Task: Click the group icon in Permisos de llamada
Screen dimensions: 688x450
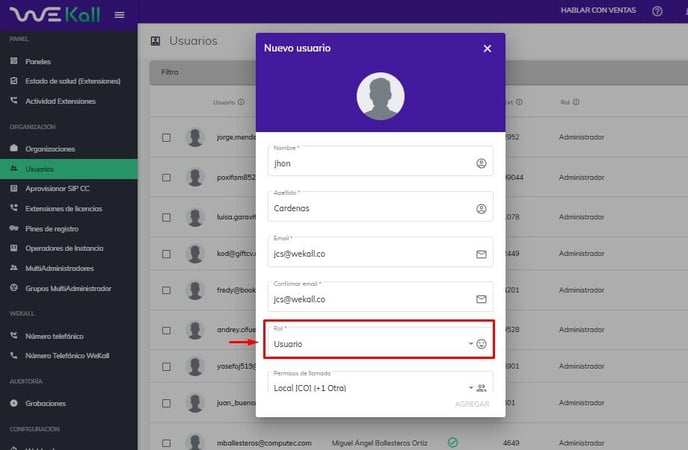Action: 481,388
